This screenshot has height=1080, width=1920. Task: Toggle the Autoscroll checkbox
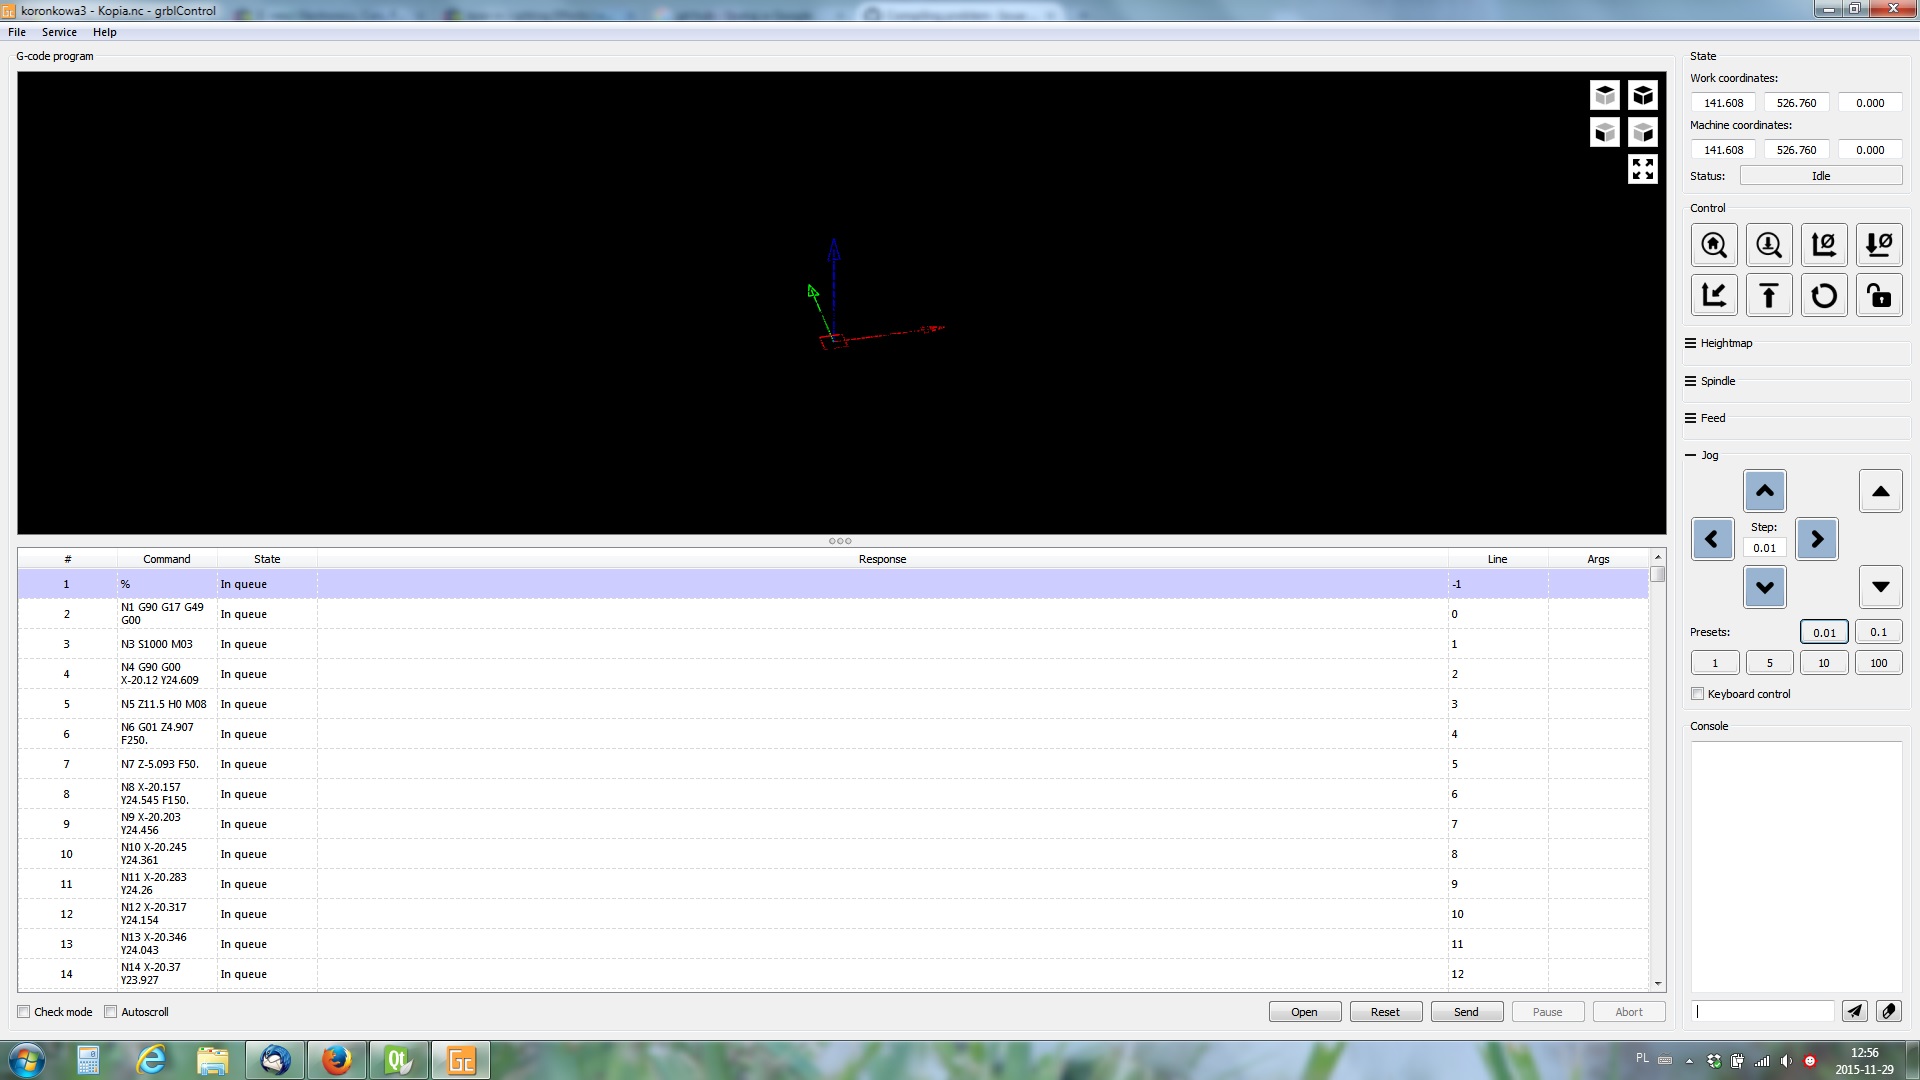(111, 1012)
